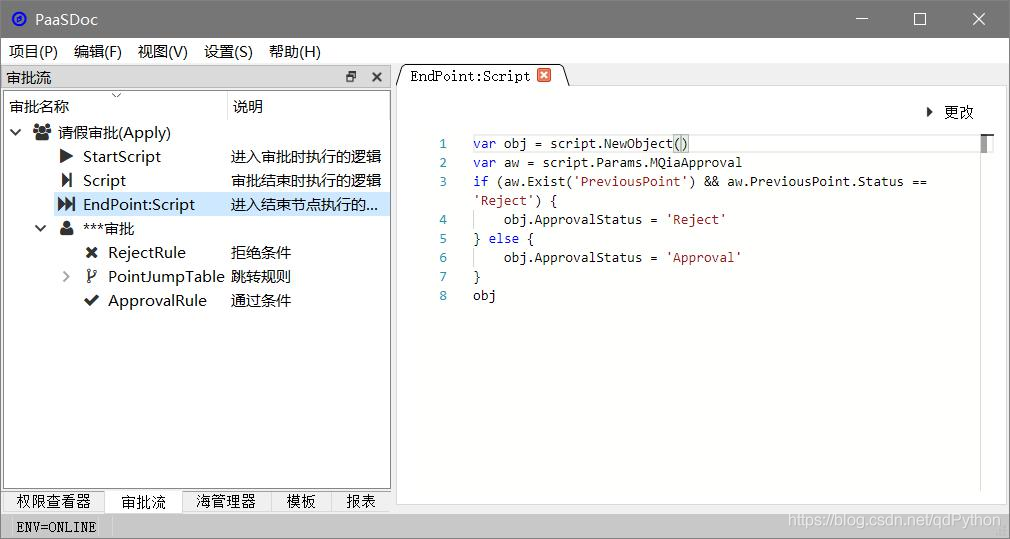1010x539 pixels.
Task: Select the RejectRule tree item
Action: tap(147, 252)
